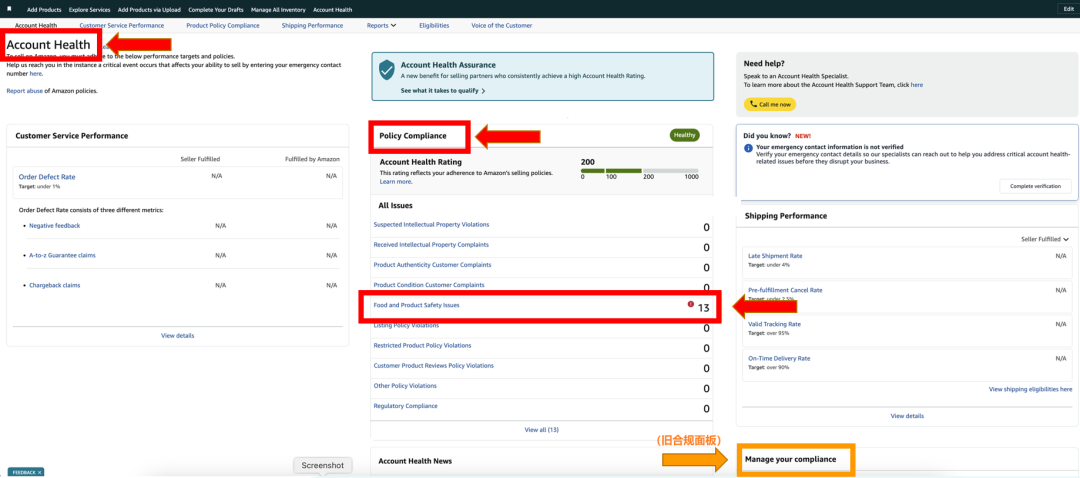Click the red alert icon beside 13
The width and height of the screenshot is (1080, 478).
click(x=691, y=304)
